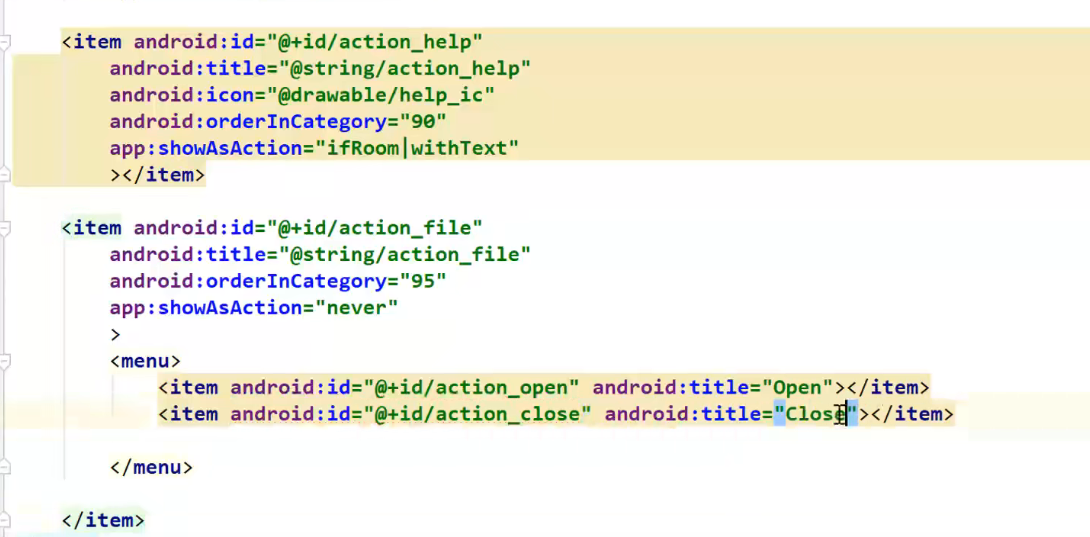Click android:title attribute on action_open line
1090x537 pixels.
[x=671, y=387]
